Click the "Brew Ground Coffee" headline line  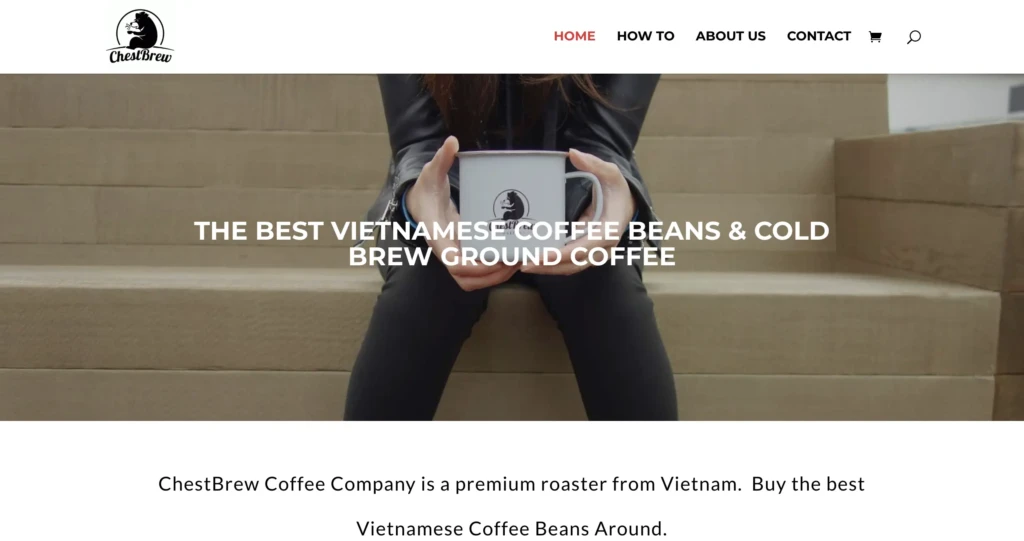(x=511, y=256)
